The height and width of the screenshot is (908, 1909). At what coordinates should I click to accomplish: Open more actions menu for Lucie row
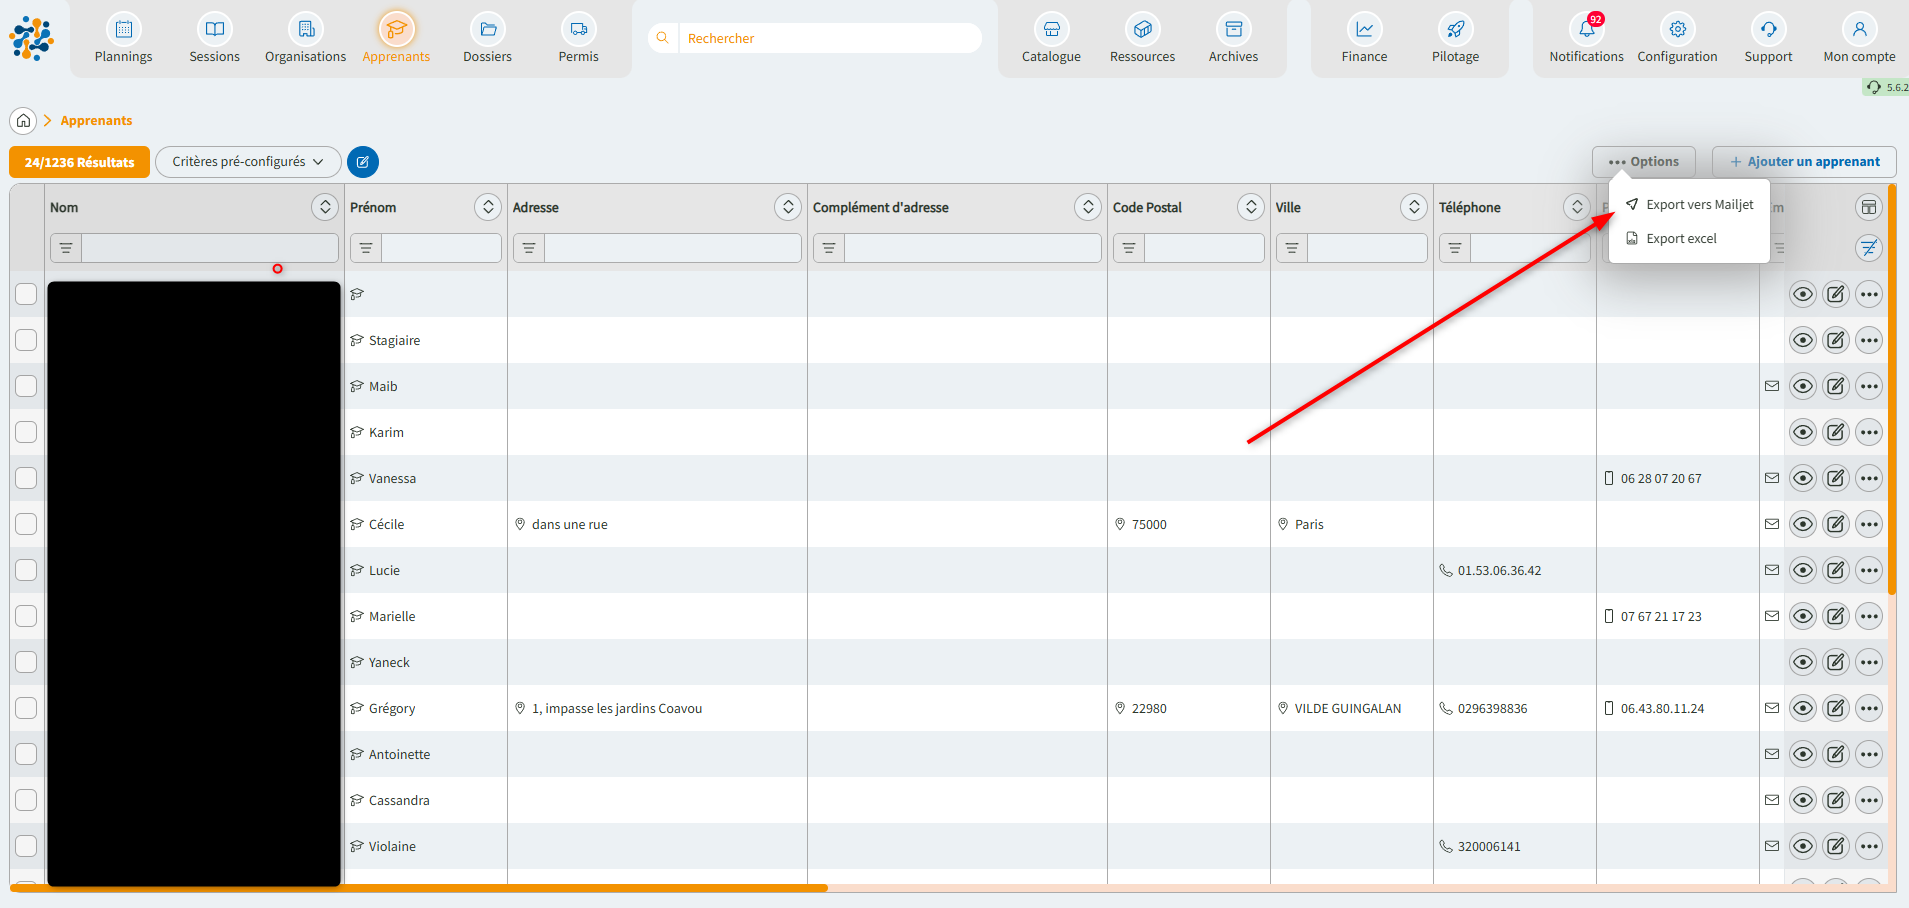(1868, 570)
